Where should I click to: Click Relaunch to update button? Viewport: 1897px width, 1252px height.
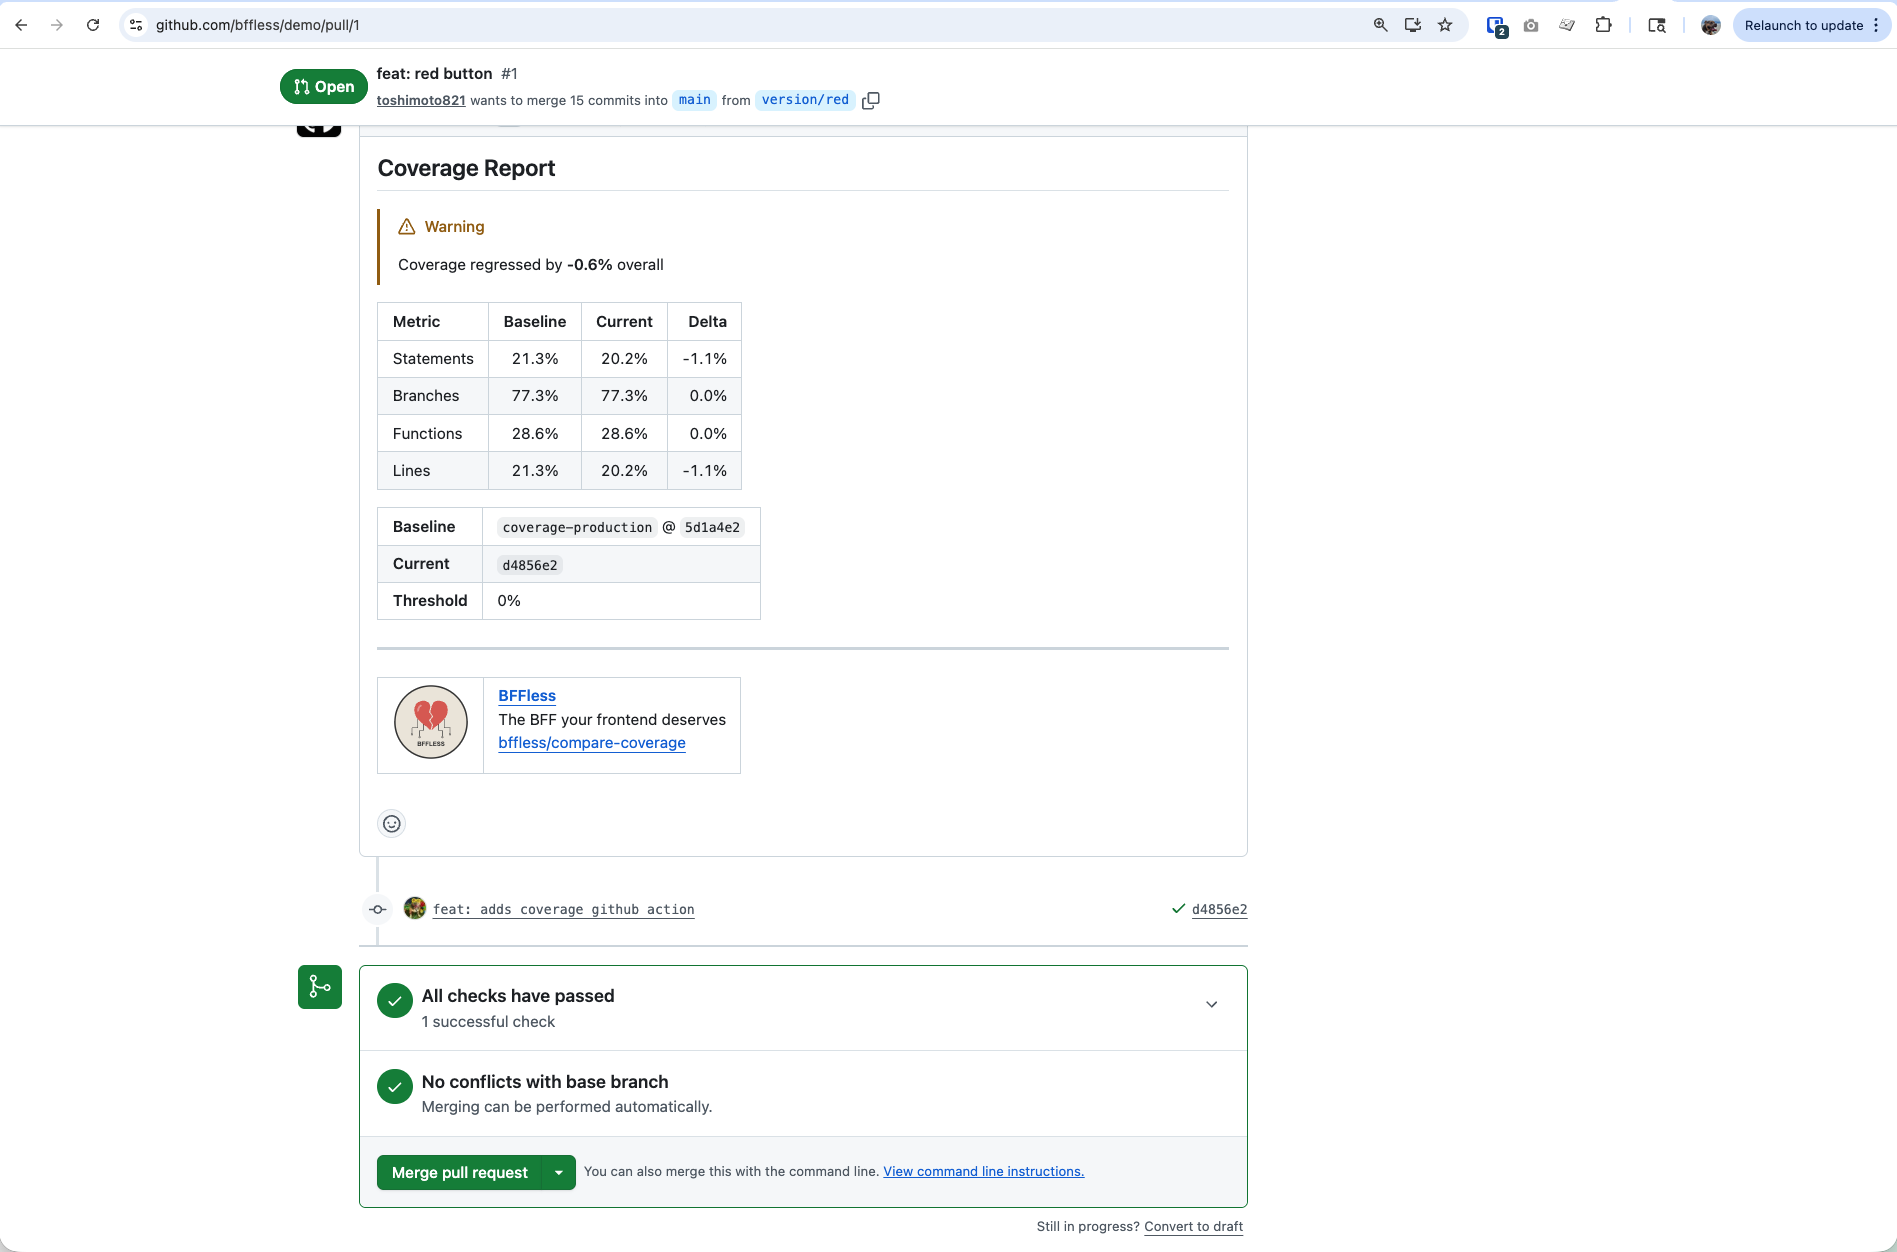1803,25
